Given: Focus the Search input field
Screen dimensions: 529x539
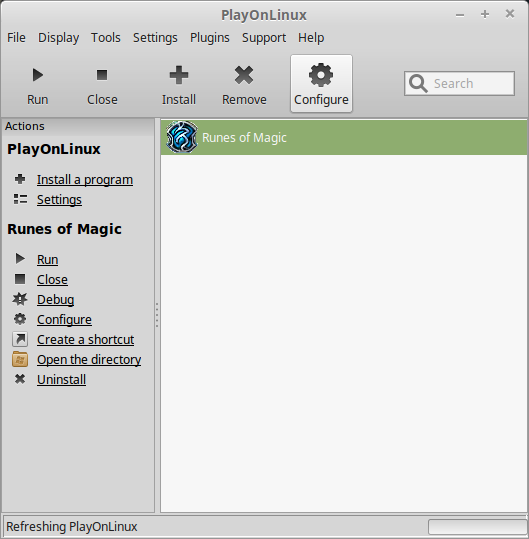Looking at the screenshot, I should coord(459,83).
